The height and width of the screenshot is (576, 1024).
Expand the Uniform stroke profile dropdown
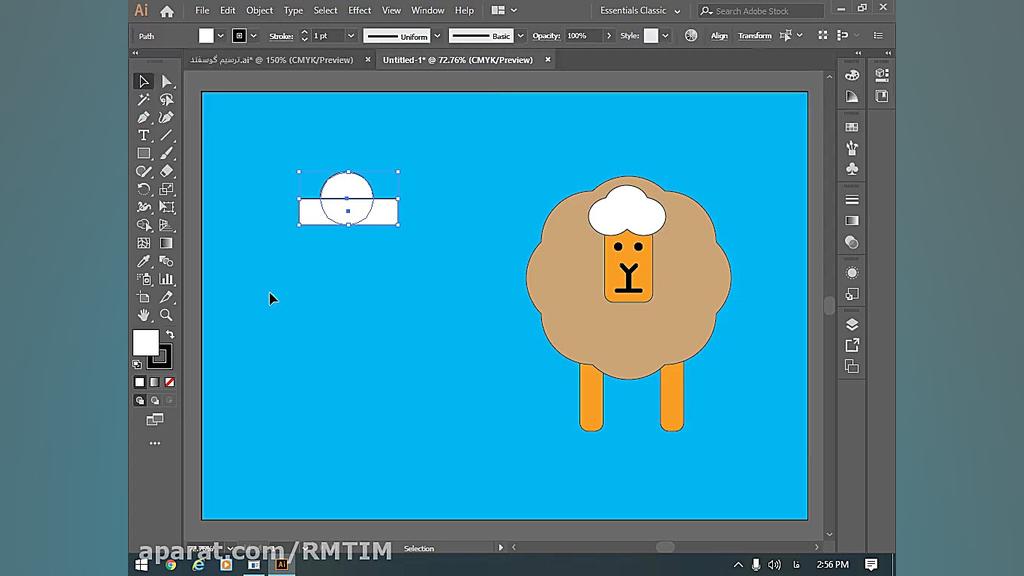click(x=437, y=36)
